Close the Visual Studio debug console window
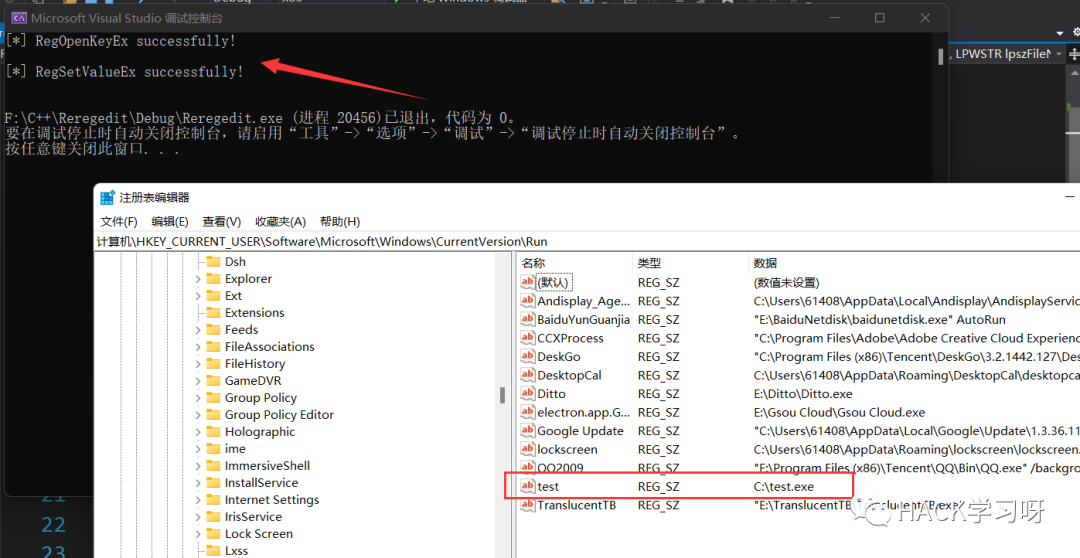 925,18
